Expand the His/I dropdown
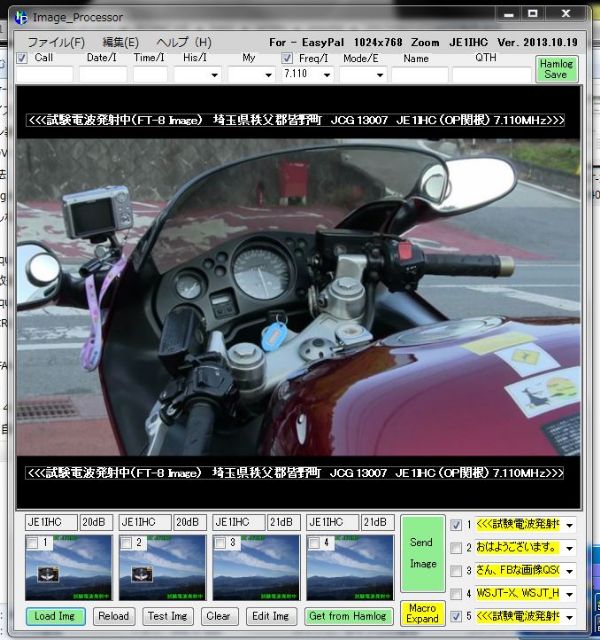Viewport: 600px width, 640px height. pyautogui.click(x=214, y=75)
